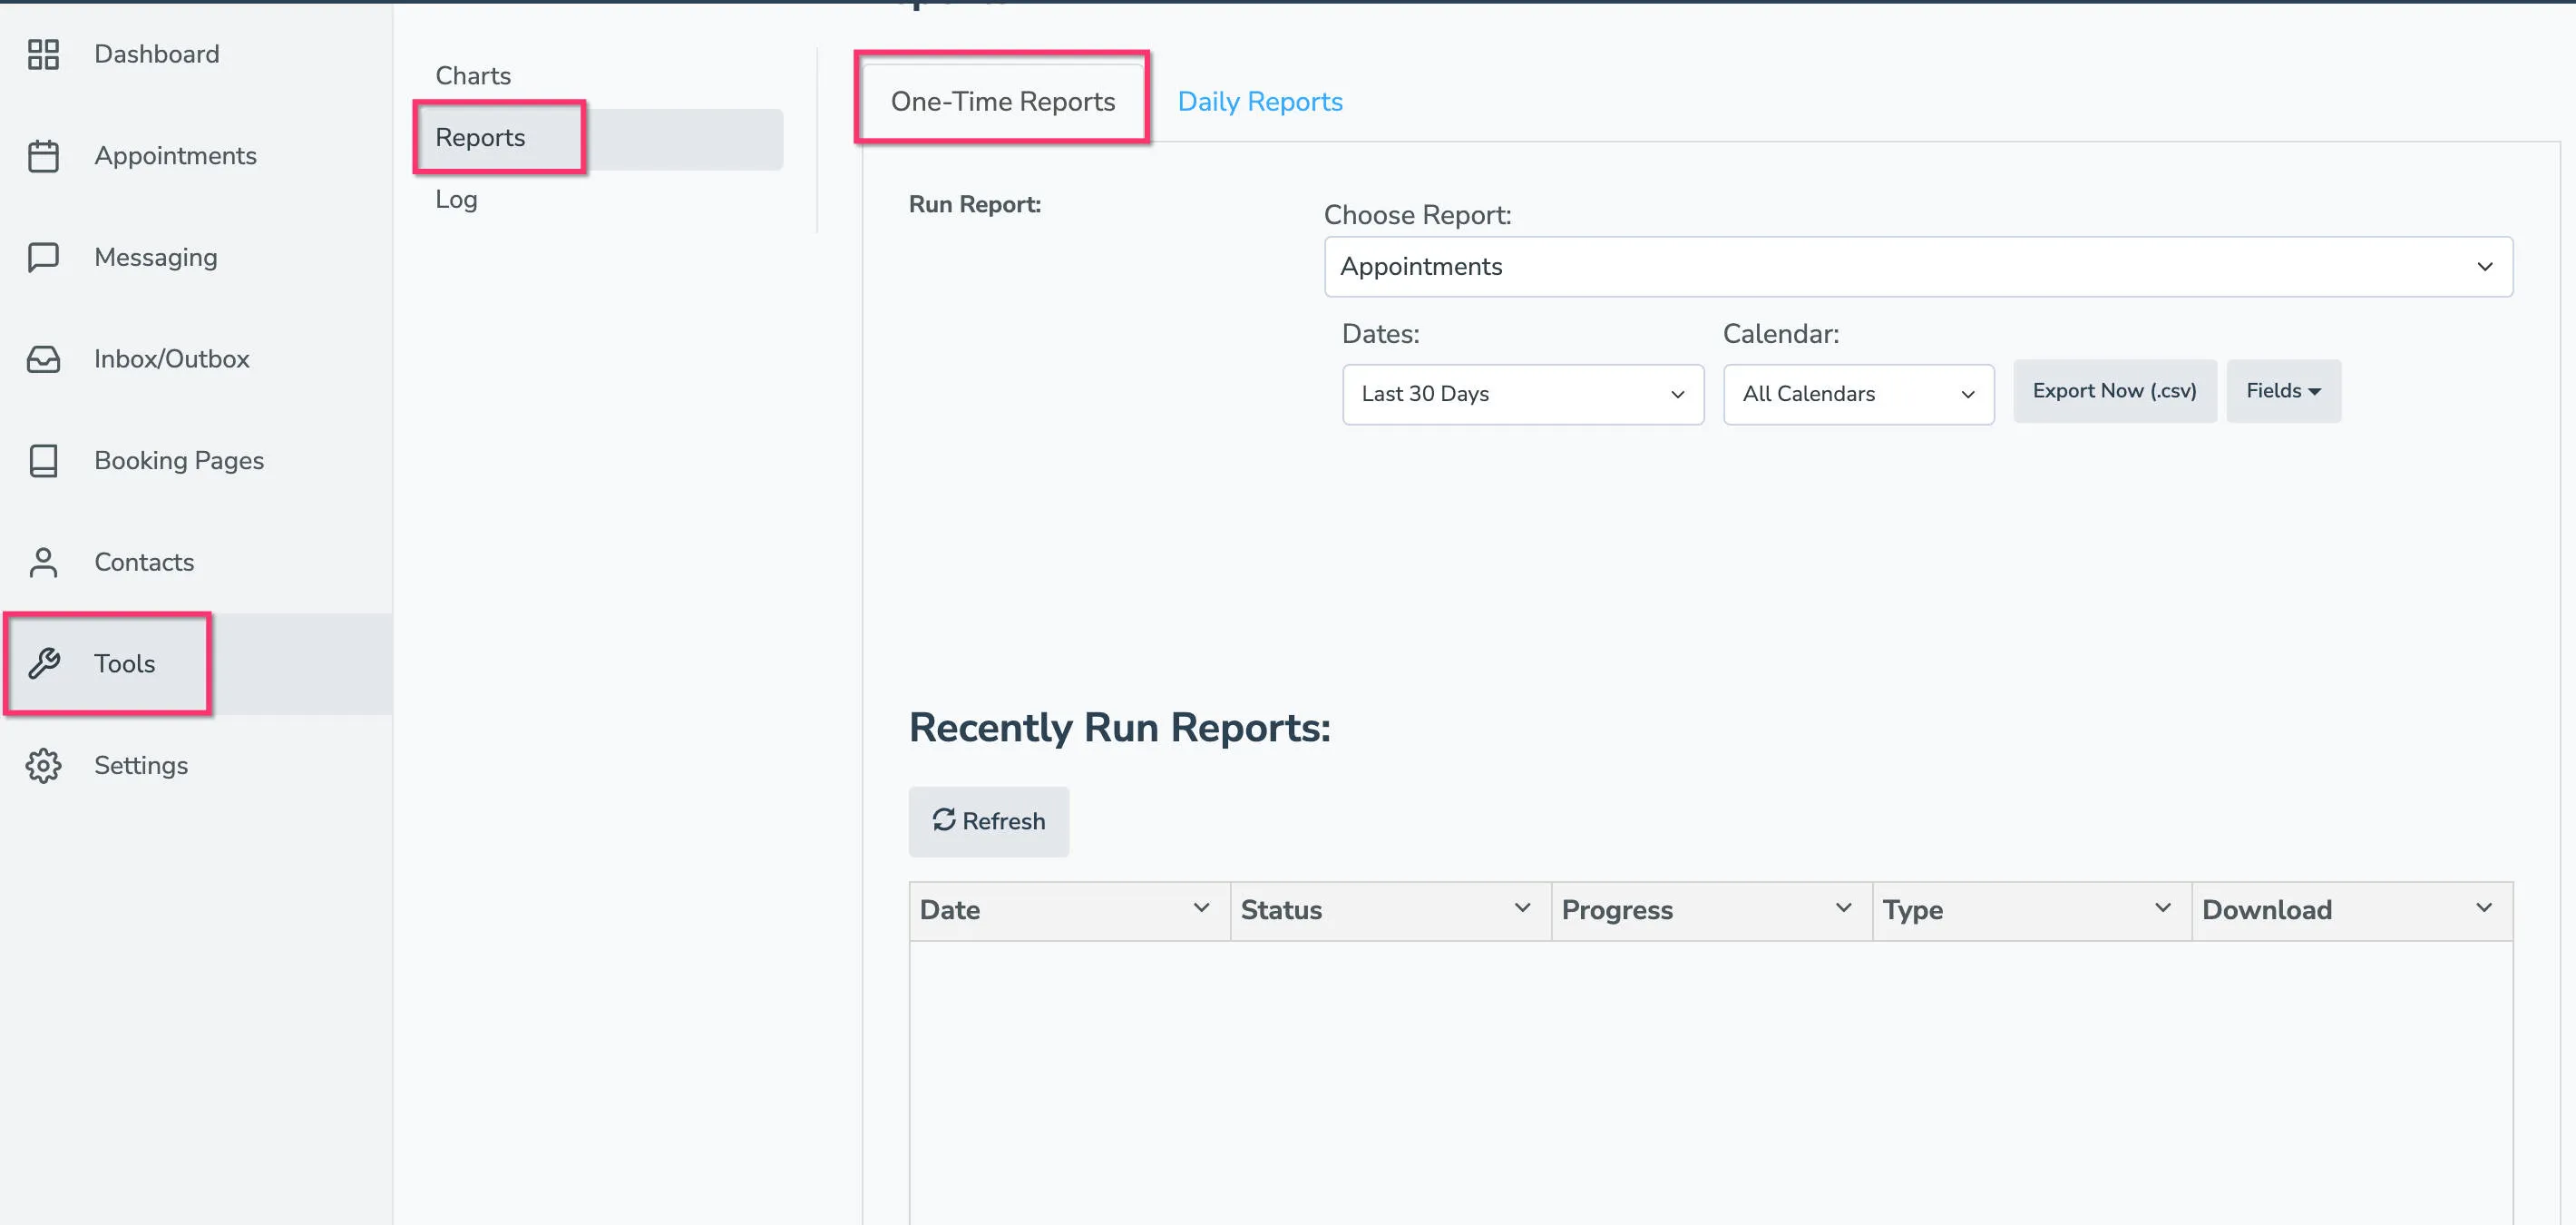Click the Export Now (.csv) button
The height and width of the screenshot is (1225, 2576).
tap(2114, 390)
